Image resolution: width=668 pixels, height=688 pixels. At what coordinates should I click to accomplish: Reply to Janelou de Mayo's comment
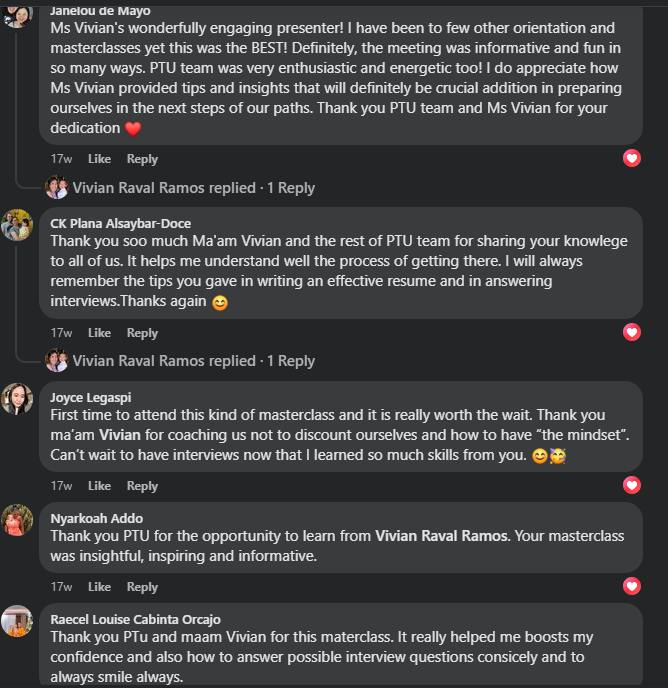(142, 159)
